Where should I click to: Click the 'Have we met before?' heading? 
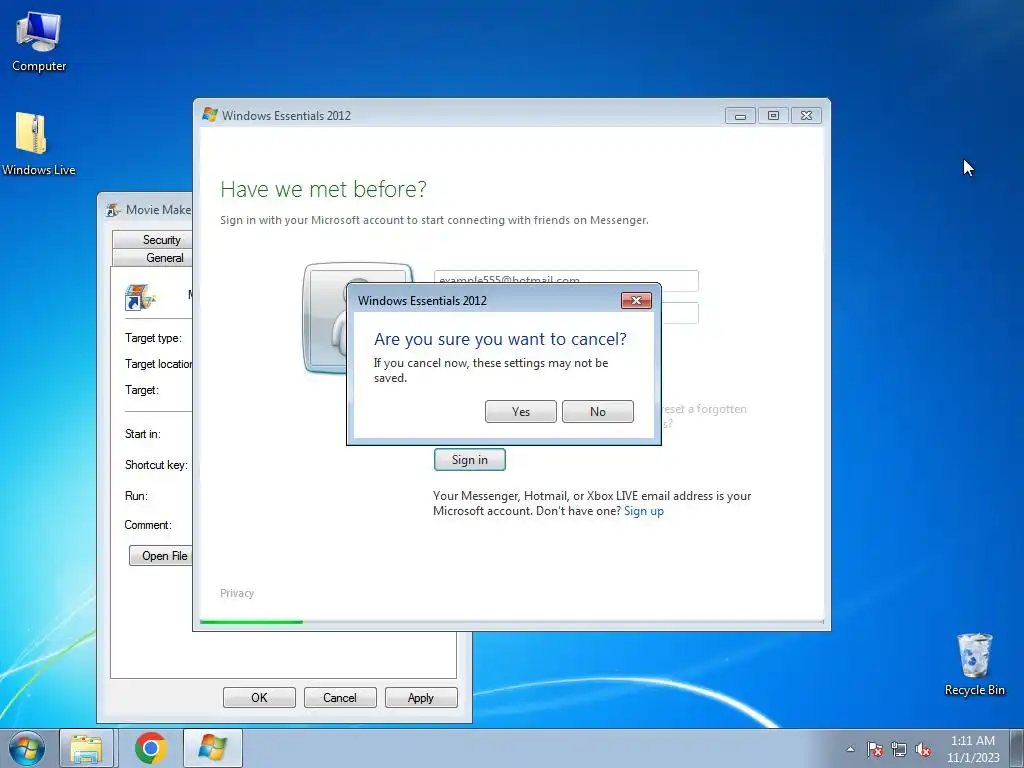point(323,189)
